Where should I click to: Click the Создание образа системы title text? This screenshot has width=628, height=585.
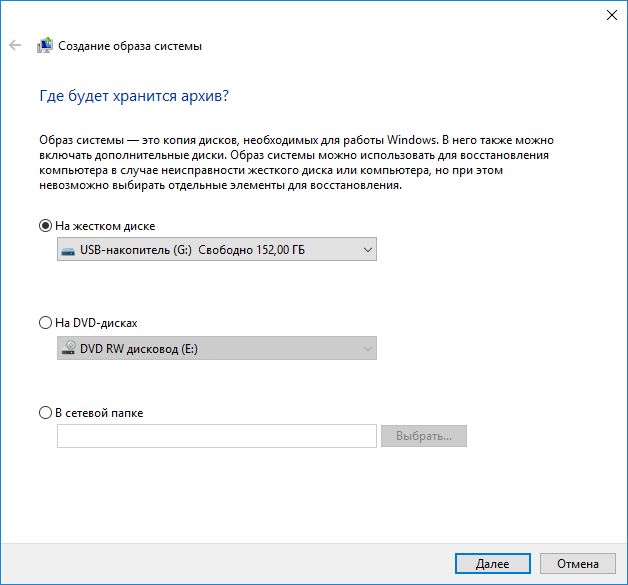pyautogui.click(x=129, y=46)
